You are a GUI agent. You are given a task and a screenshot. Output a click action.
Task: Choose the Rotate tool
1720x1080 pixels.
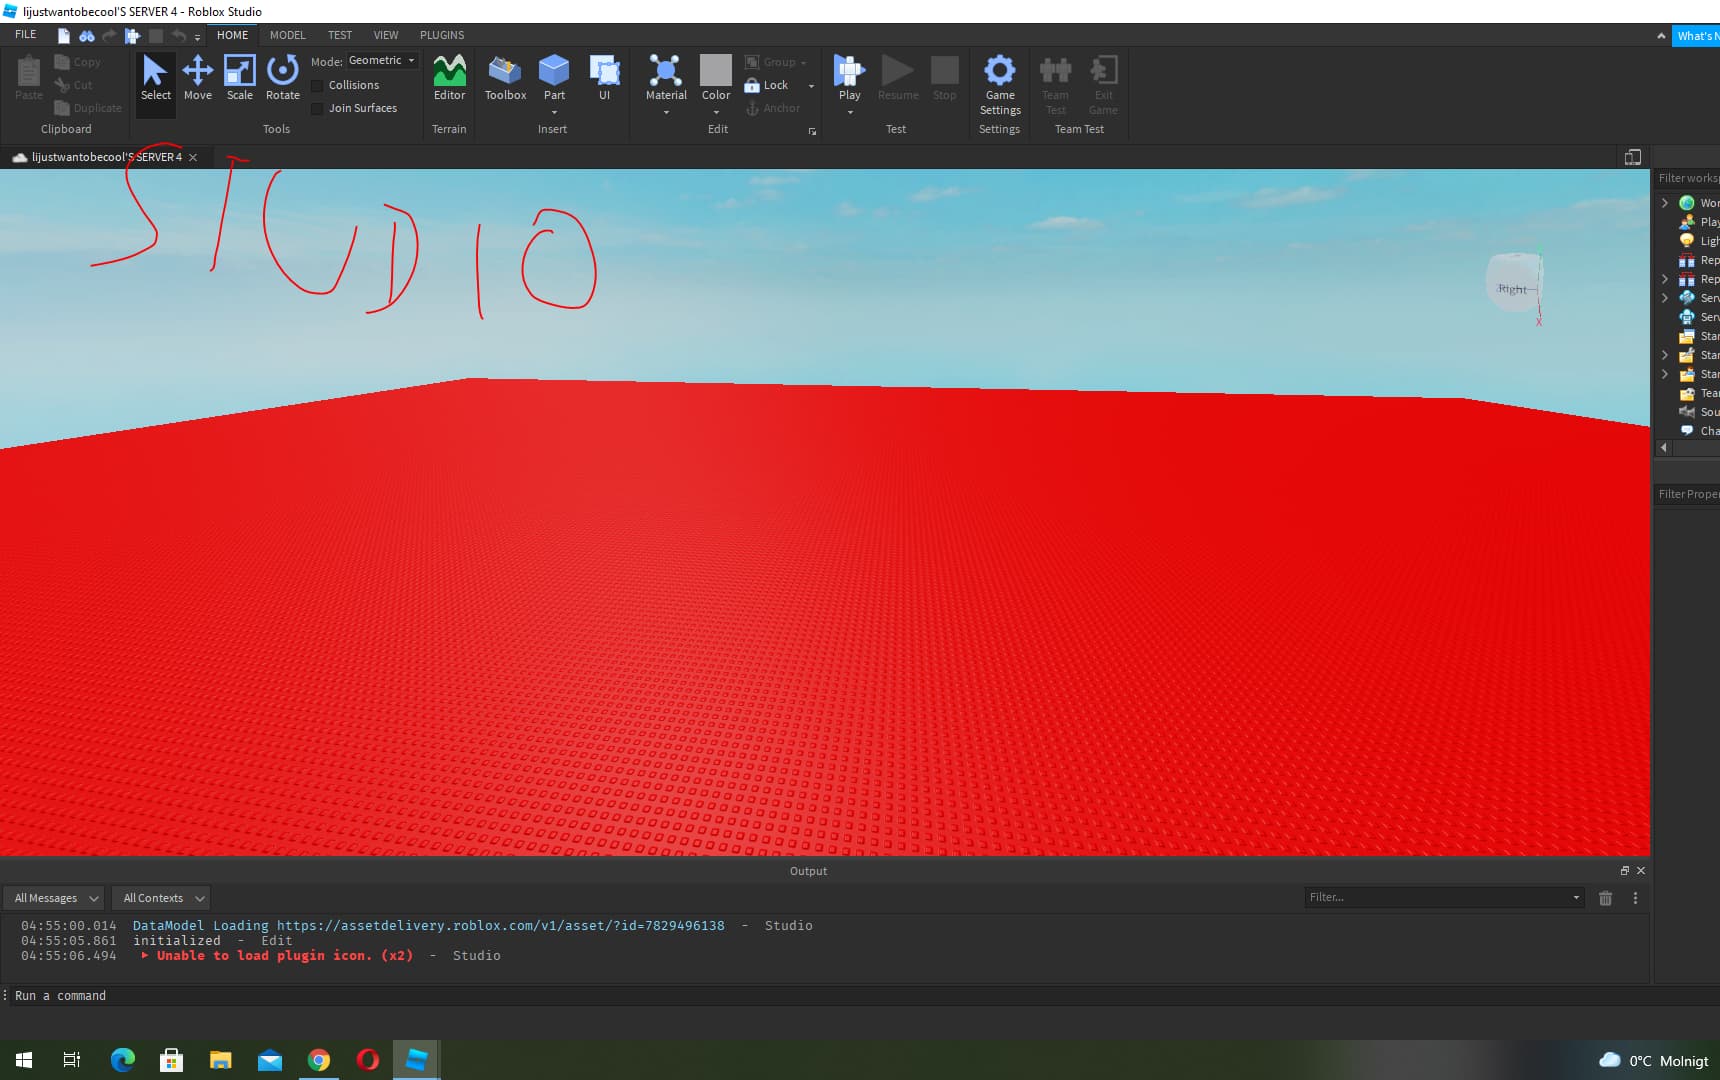click(x=283, y=77)
